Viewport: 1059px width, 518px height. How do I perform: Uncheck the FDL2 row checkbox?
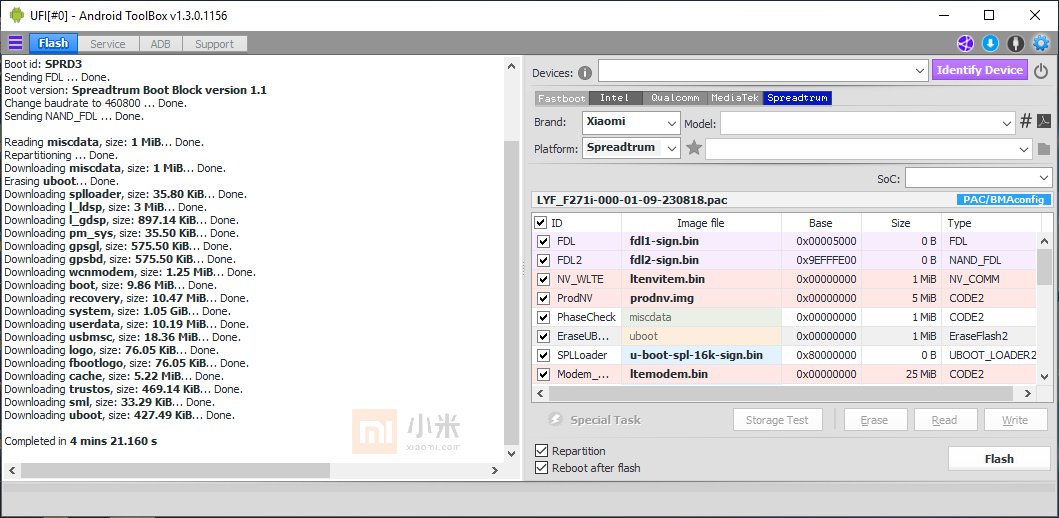pos(542,260)
